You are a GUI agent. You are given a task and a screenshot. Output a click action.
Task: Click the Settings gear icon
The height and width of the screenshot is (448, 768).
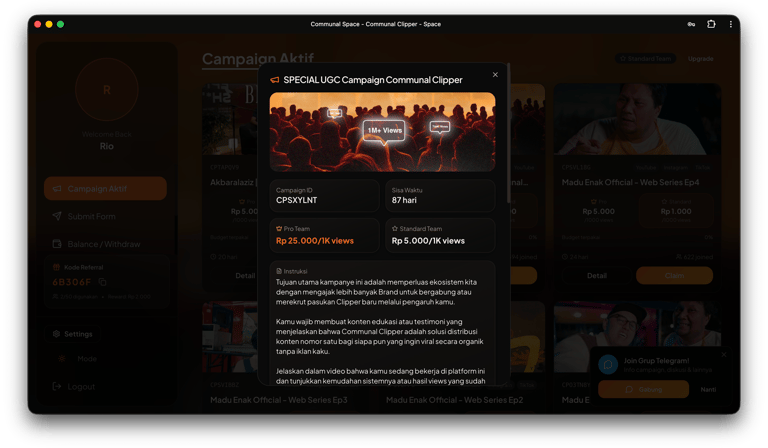pos(56,334)
